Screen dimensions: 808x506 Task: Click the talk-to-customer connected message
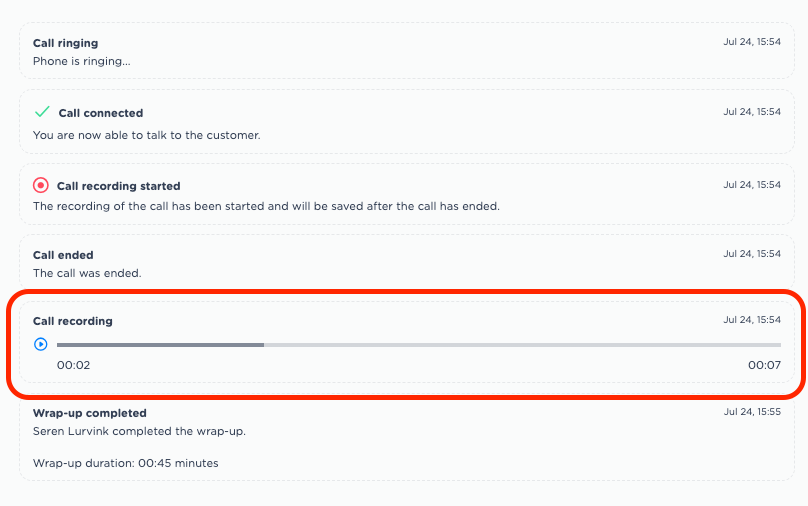coord(147,134)
